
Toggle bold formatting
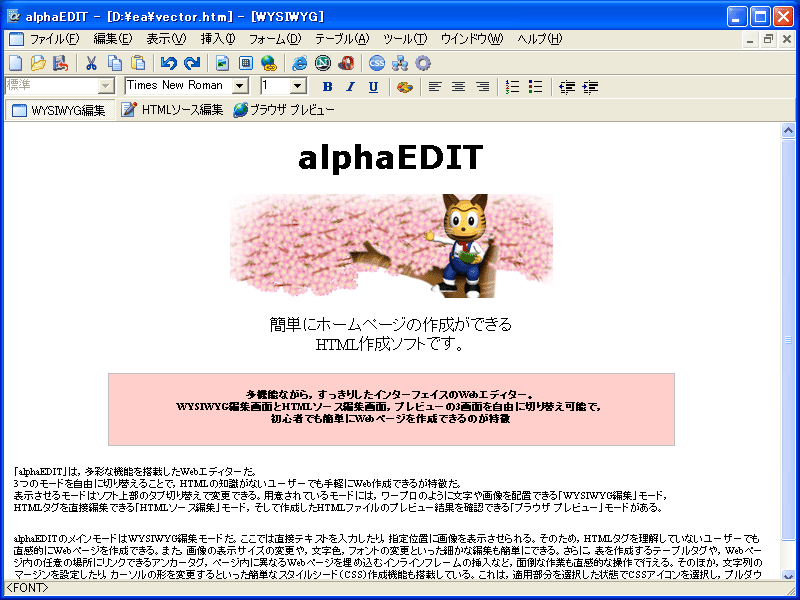[x=328, y=87]
